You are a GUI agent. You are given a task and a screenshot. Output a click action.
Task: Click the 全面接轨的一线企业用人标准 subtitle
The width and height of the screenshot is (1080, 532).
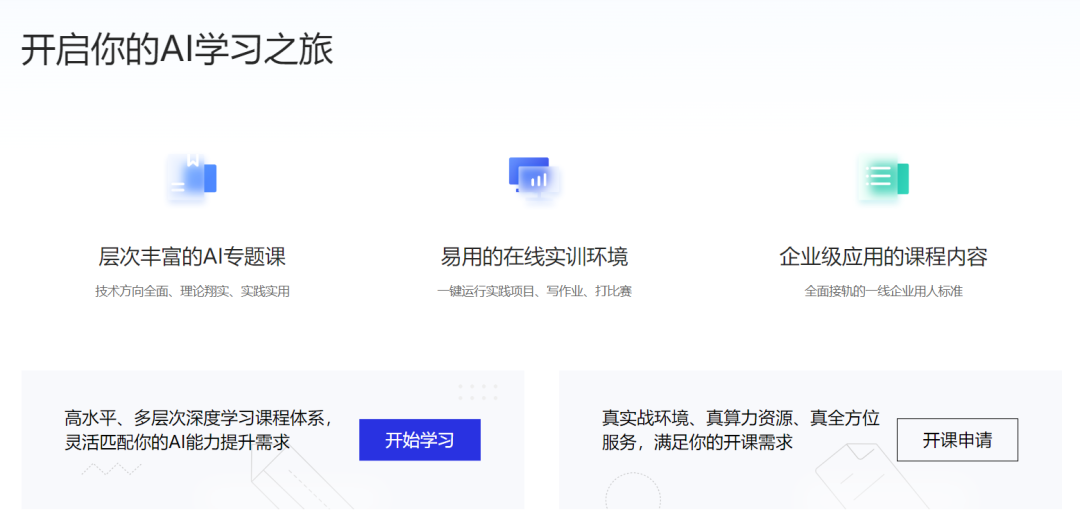pyautogui.click(x=883, y=292)
